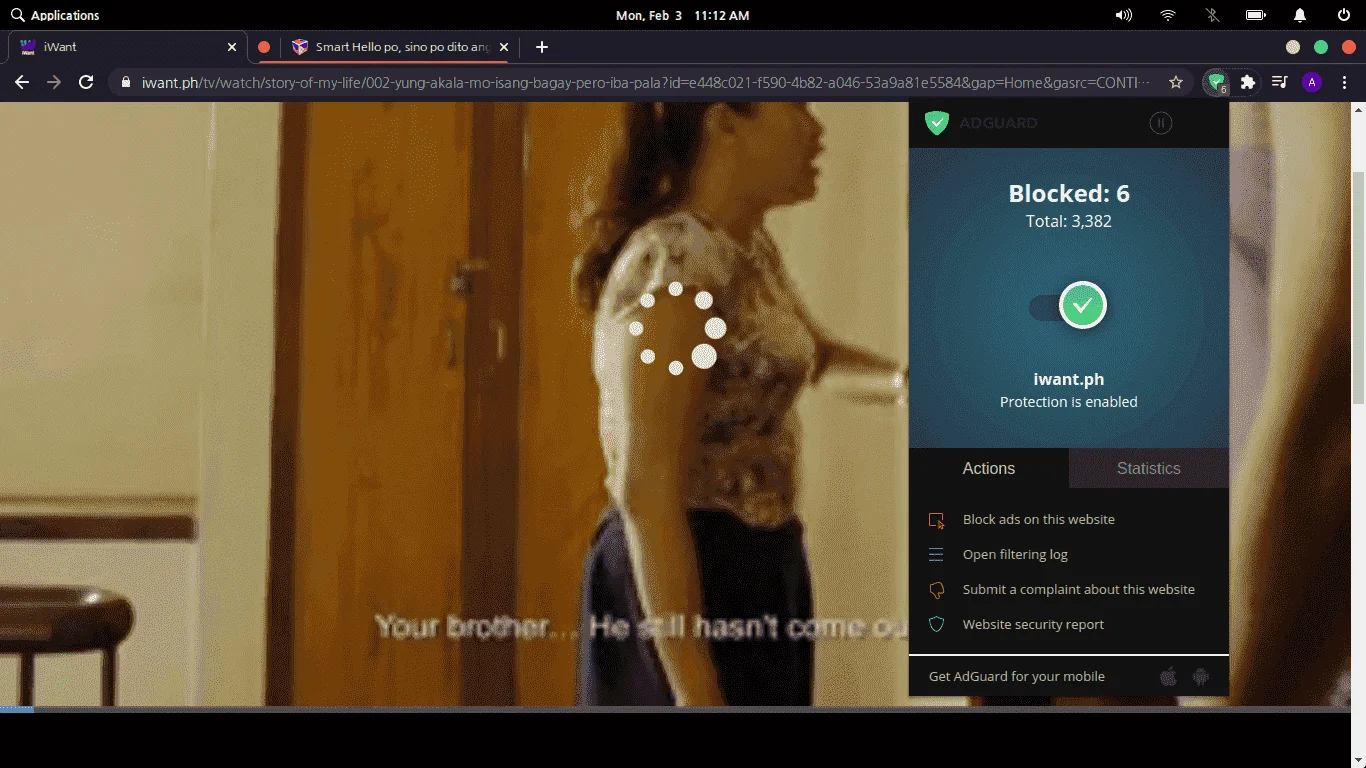Open the profile avatar A
The image size is (1366, 768).
(1312, 82)
